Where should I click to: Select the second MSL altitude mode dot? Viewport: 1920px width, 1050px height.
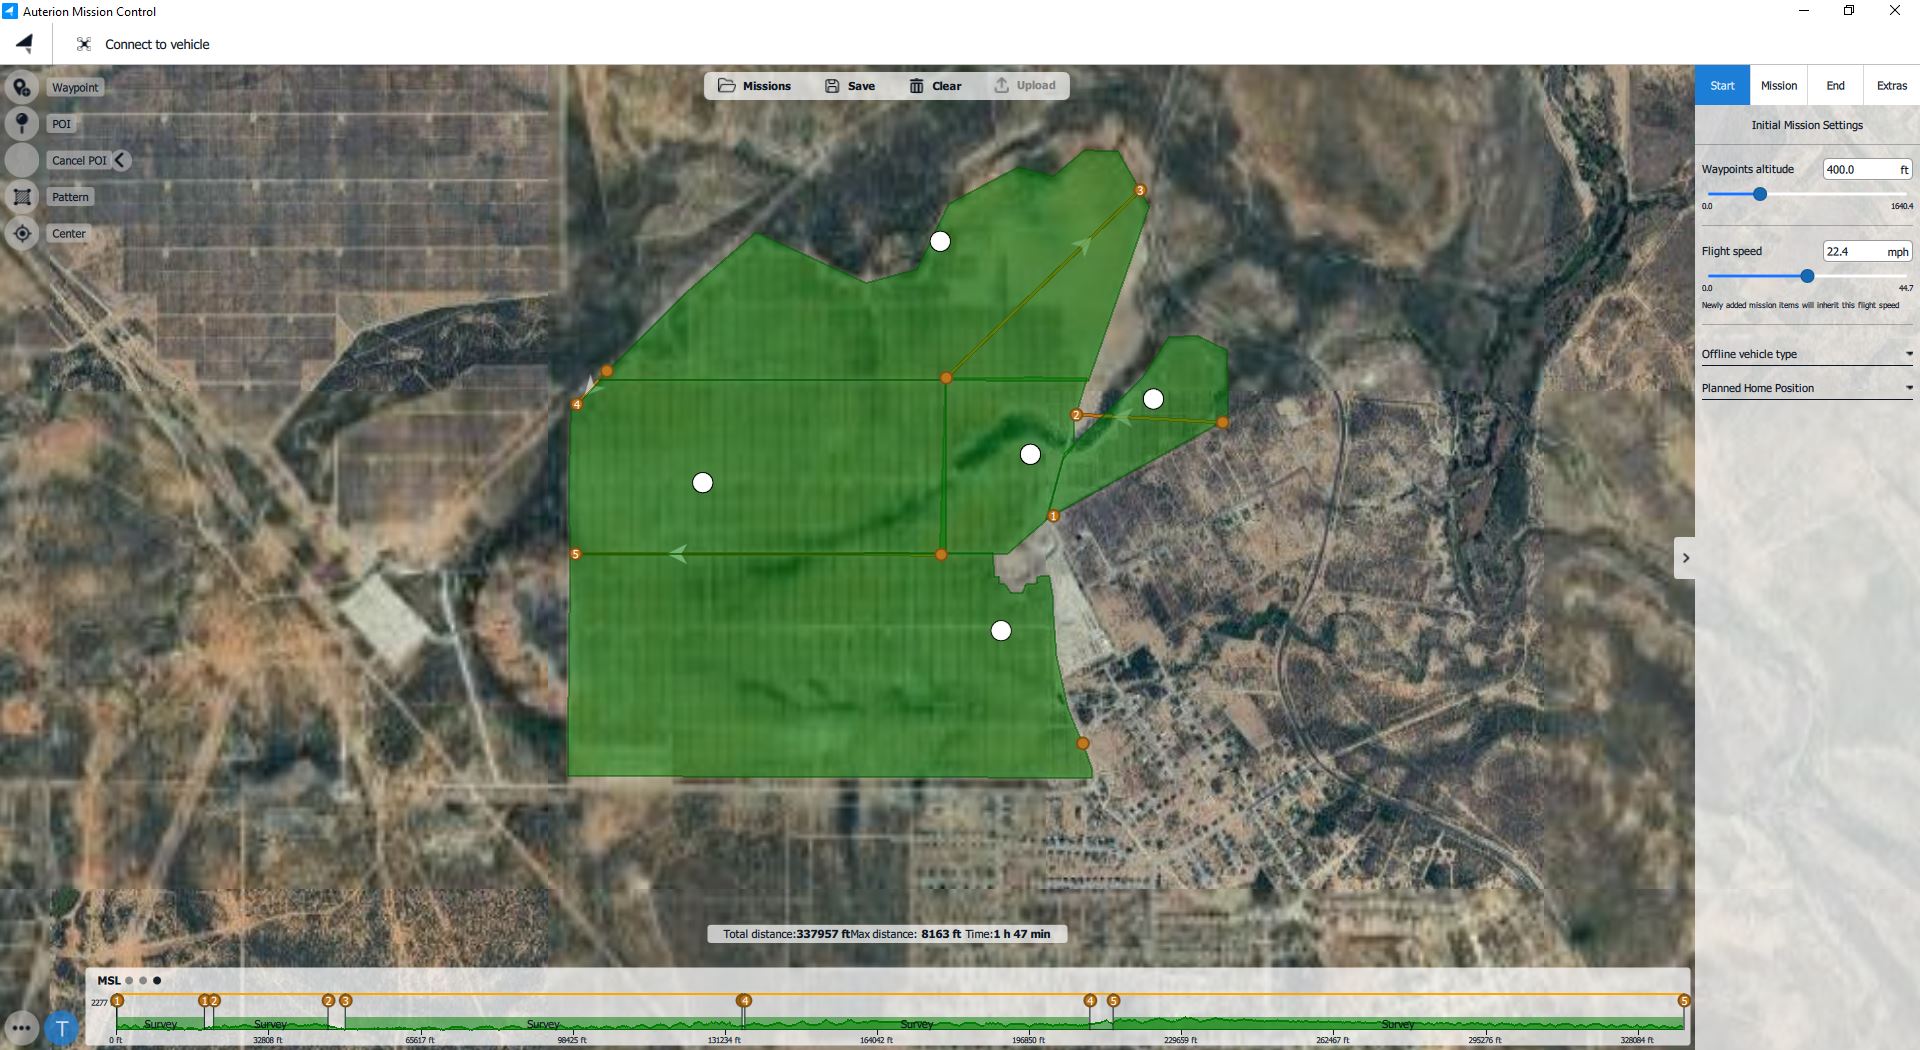tap(143, 981)
